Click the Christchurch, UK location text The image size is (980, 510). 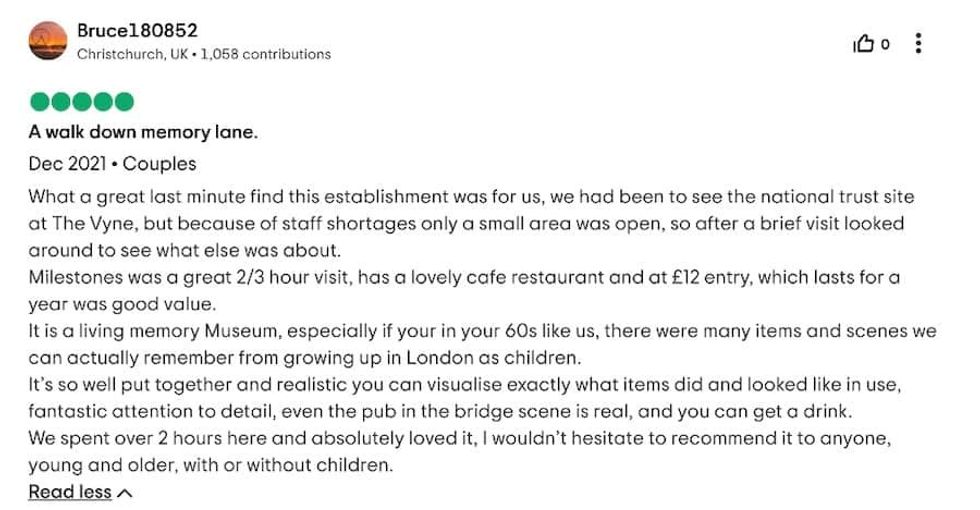(x=133, y=54)
